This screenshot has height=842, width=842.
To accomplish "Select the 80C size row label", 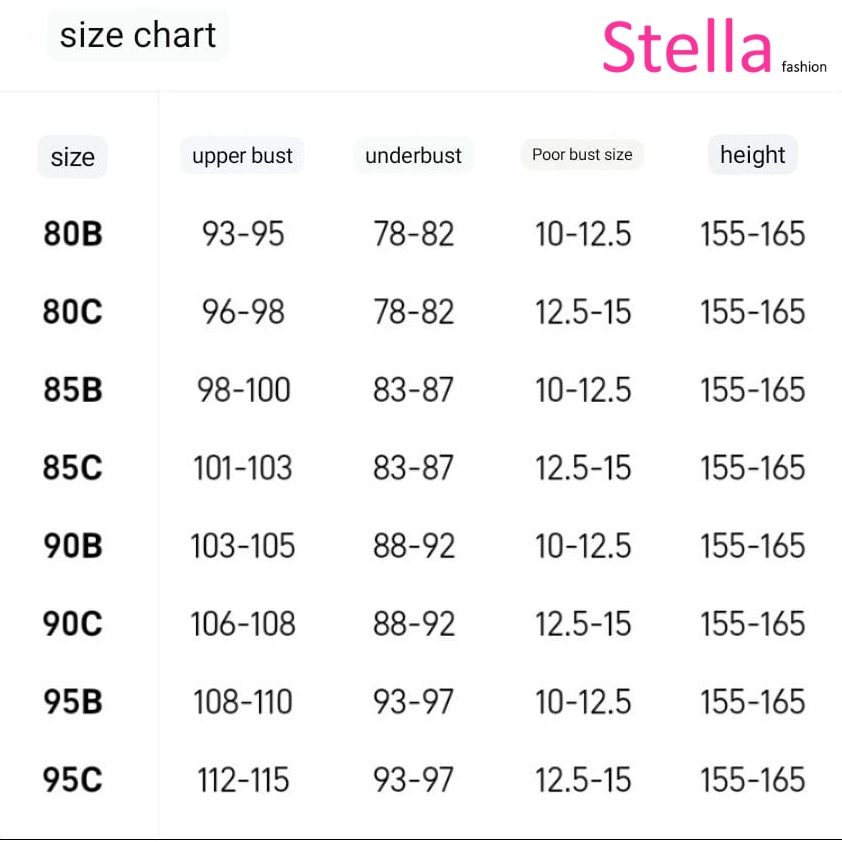I will 72,311.
